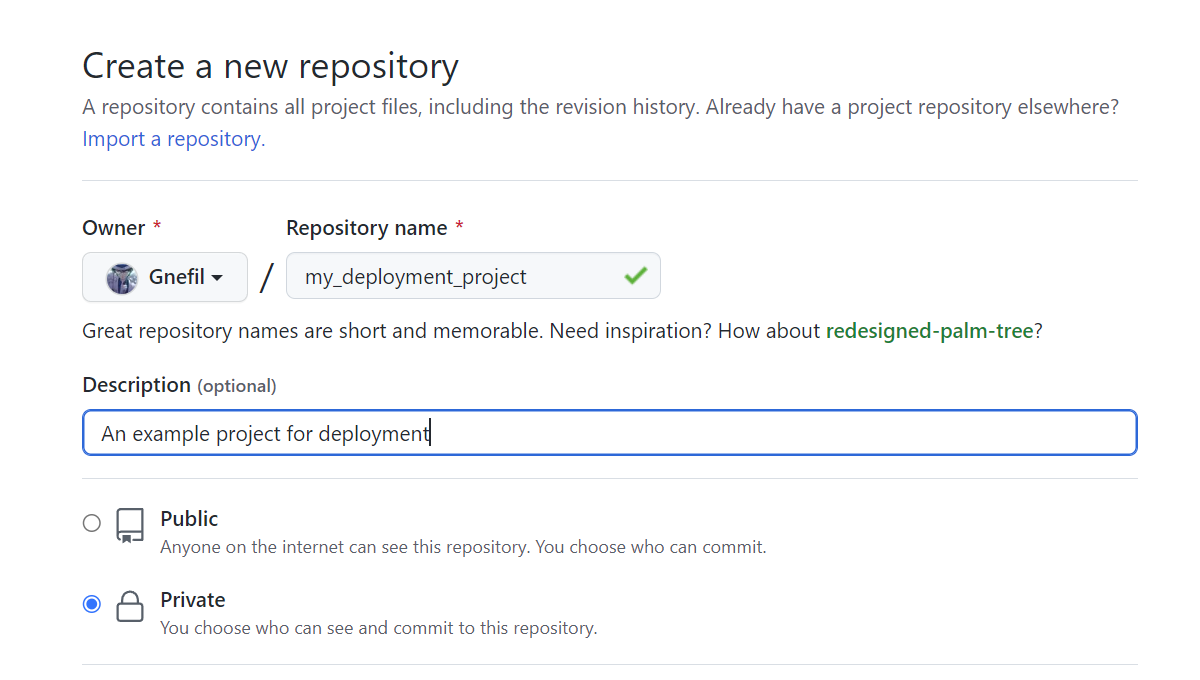Open the Owner dropdown showing Gnefil
Screen dimensions: 1200x680
tap(165, 277)
